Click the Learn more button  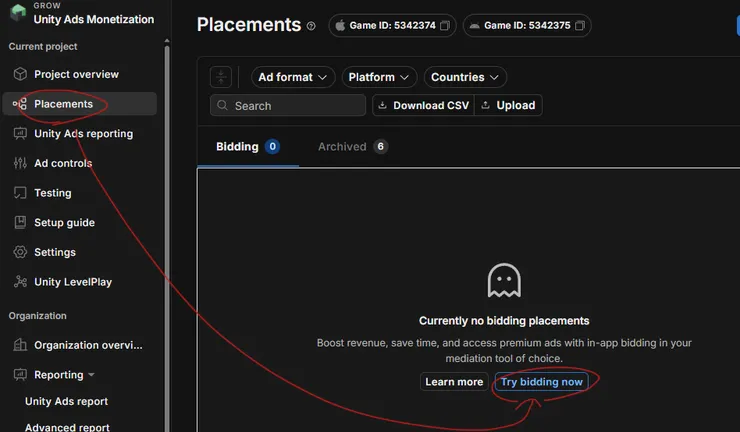(x=454, y=381)
